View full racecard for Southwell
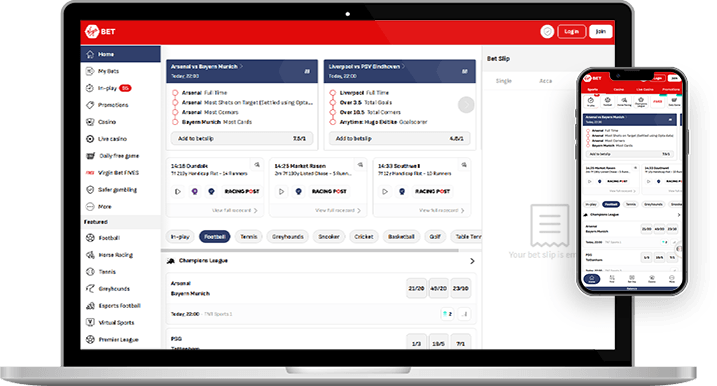 442,210
